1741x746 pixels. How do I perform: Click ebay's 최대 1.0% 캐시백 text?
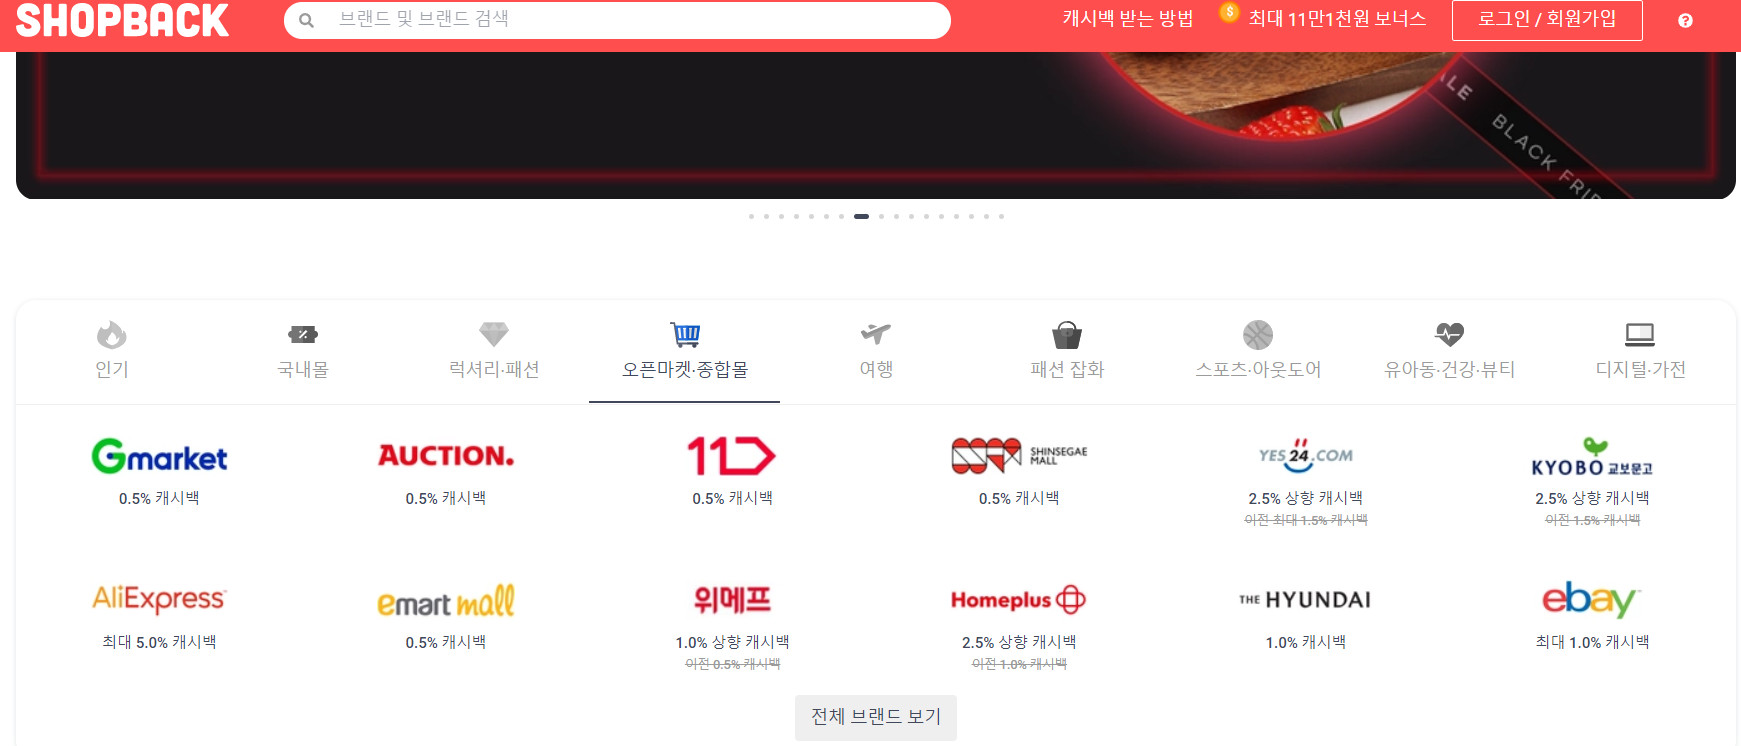pyautogui.click(x=1592, y=642)
